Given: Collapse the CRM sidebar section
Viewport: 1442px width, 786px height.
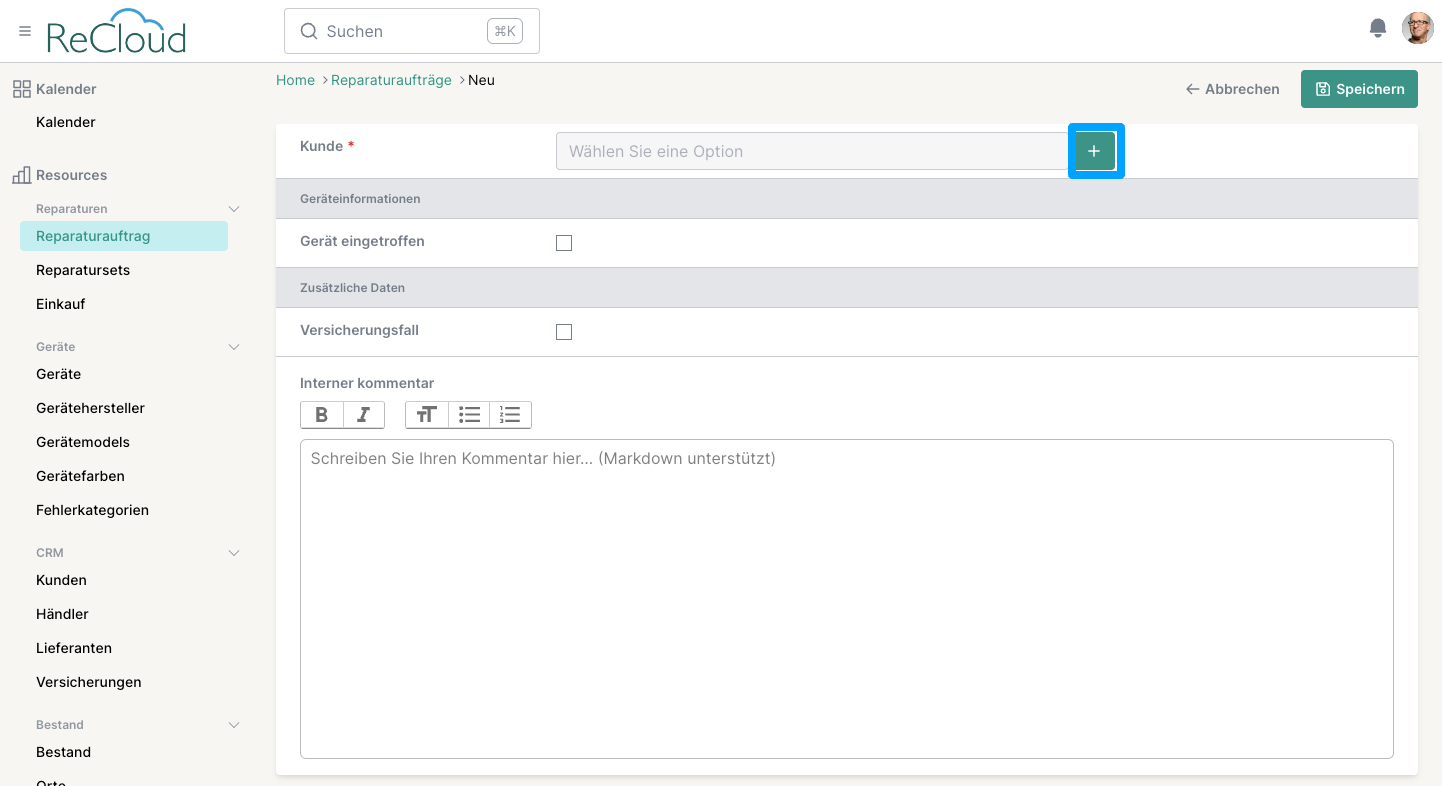Looking at the screenshot, I should pyautogui.click(x=234, y=553).
